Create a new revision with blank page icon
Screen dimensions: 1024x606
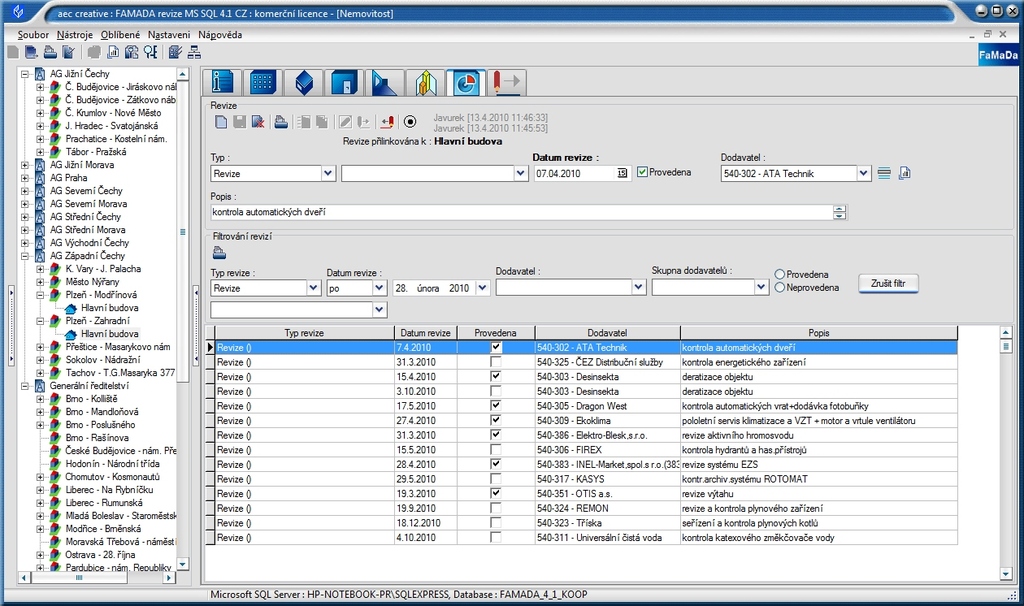(221, 121)
